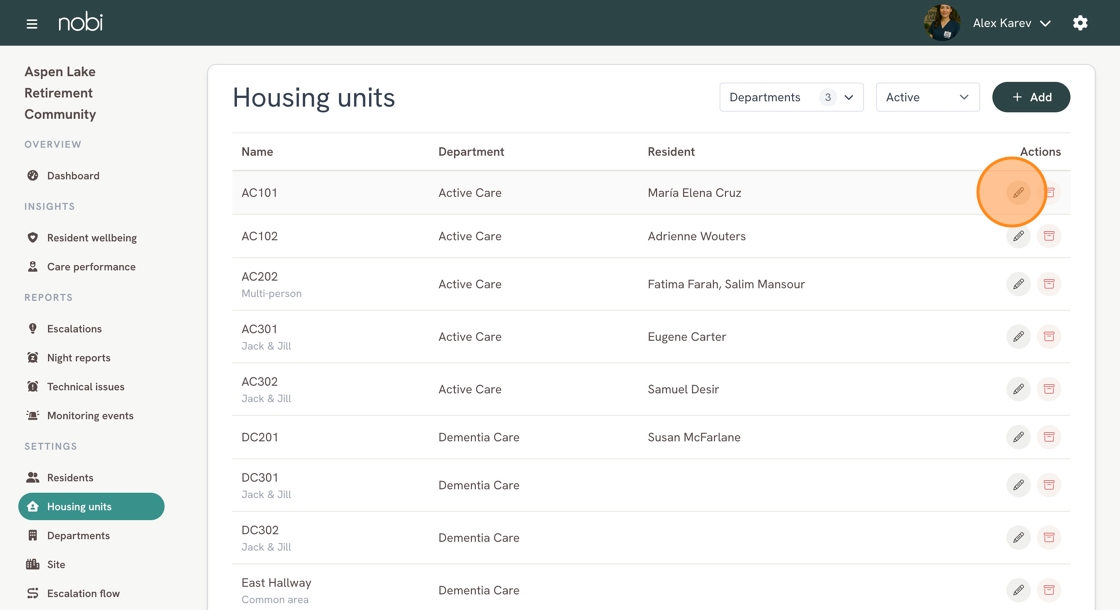Archive housing unit DC301

pyautogui.click(x=1049, y=485)
